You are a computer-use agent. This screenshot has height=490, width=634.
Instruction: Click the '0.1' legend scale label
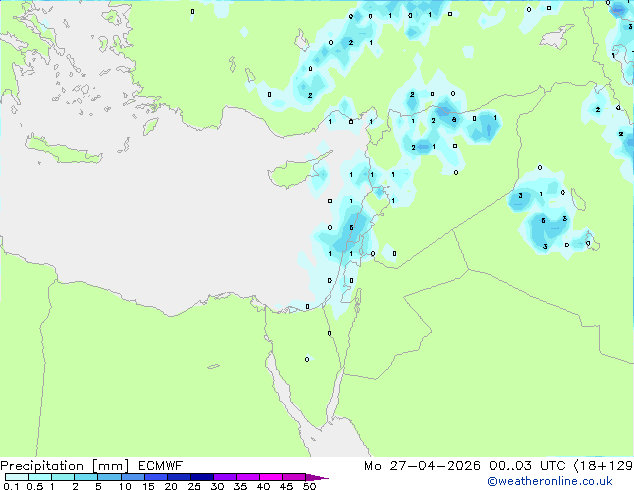(11, 486)
